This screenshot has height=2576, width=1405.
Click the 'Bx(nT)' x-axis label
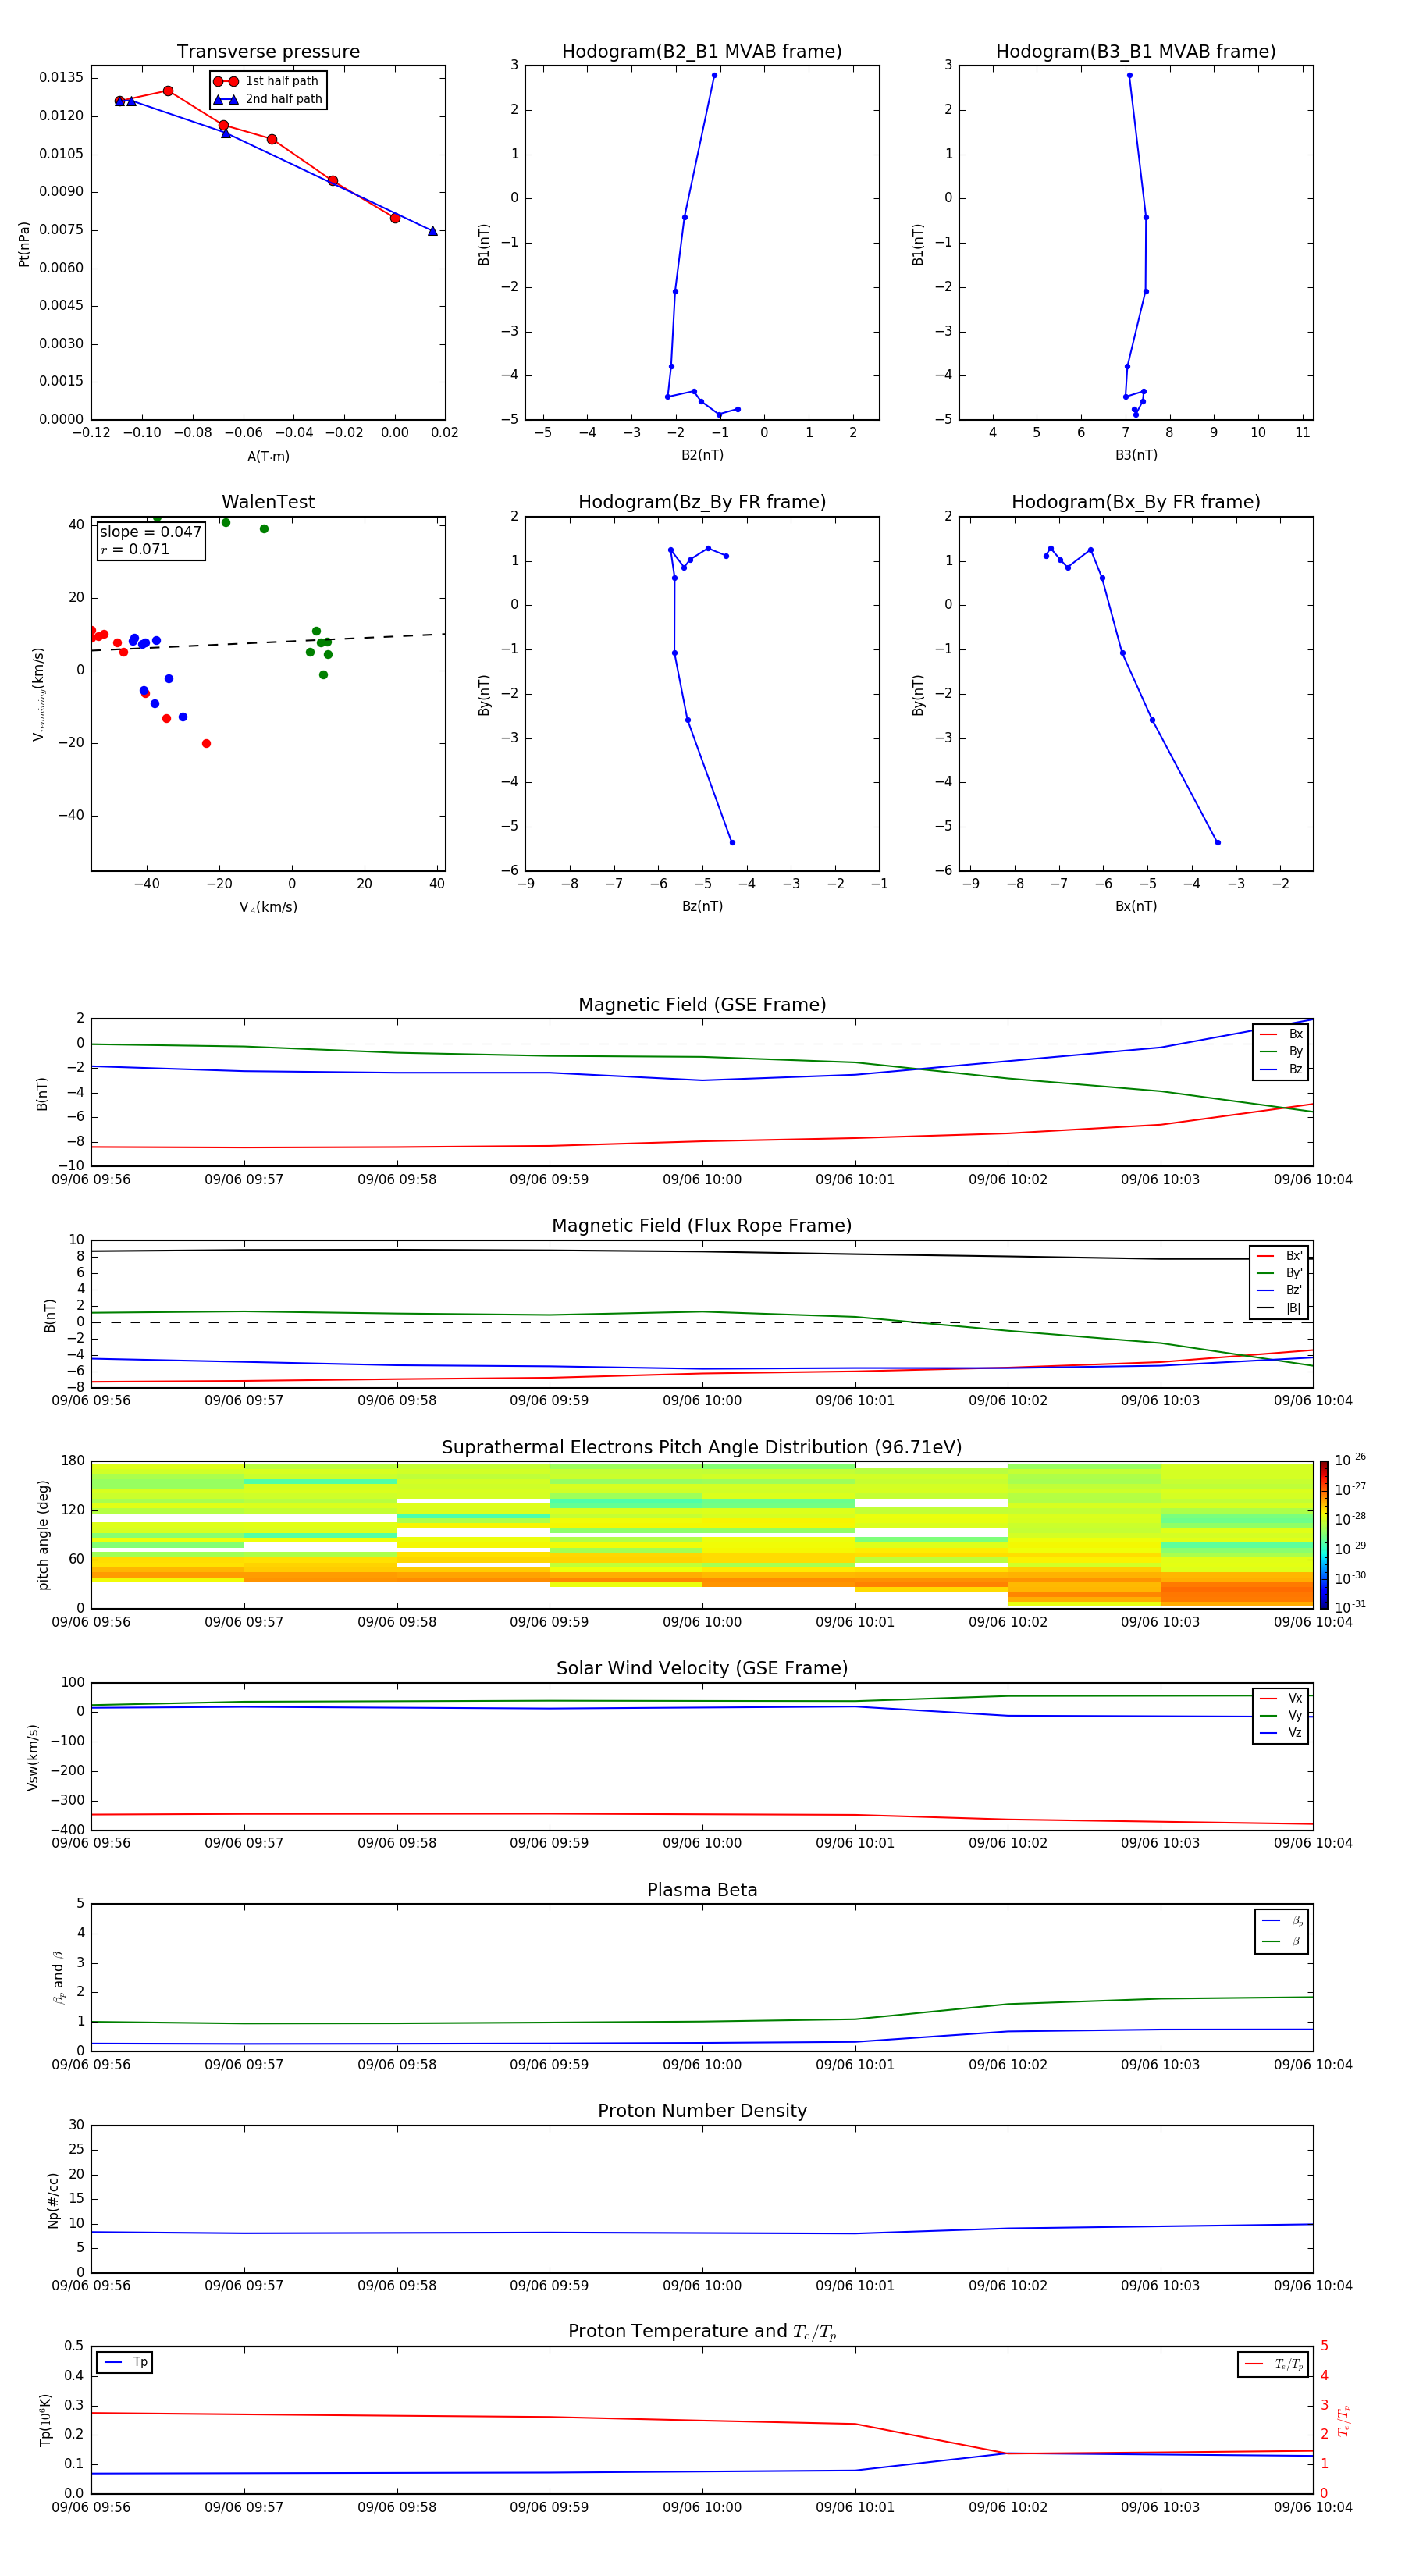[1136, 906]
